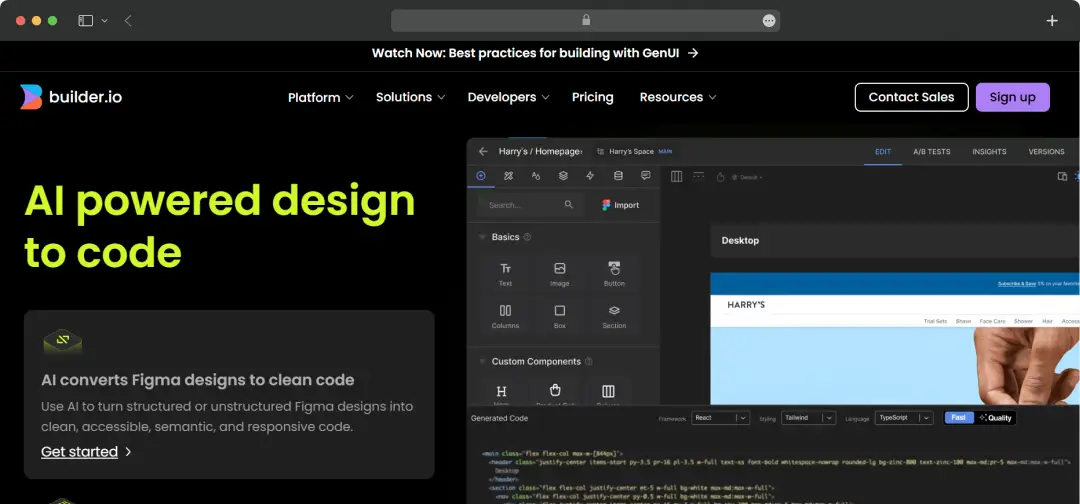1080x504 pixels.
Task: Open a new browser tab with plus
Action: (x=1052, y=21)
